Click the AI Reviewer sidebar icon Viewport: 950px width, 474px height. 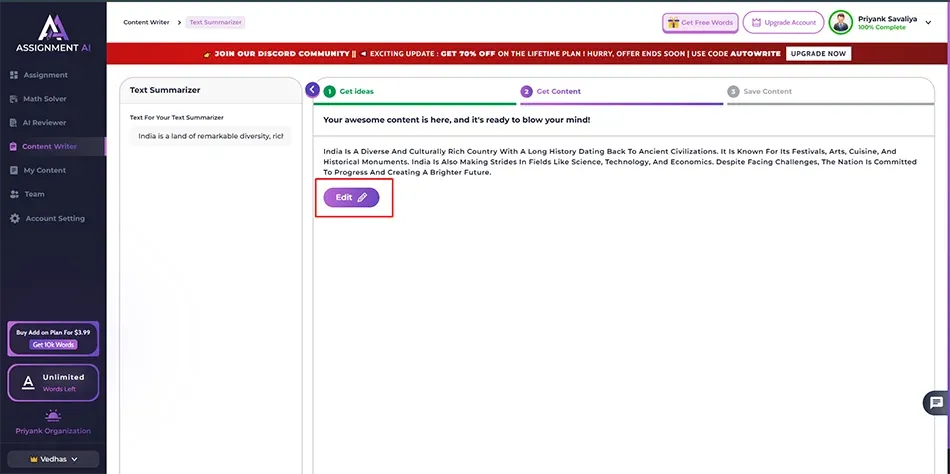click(x=14, y=123)
